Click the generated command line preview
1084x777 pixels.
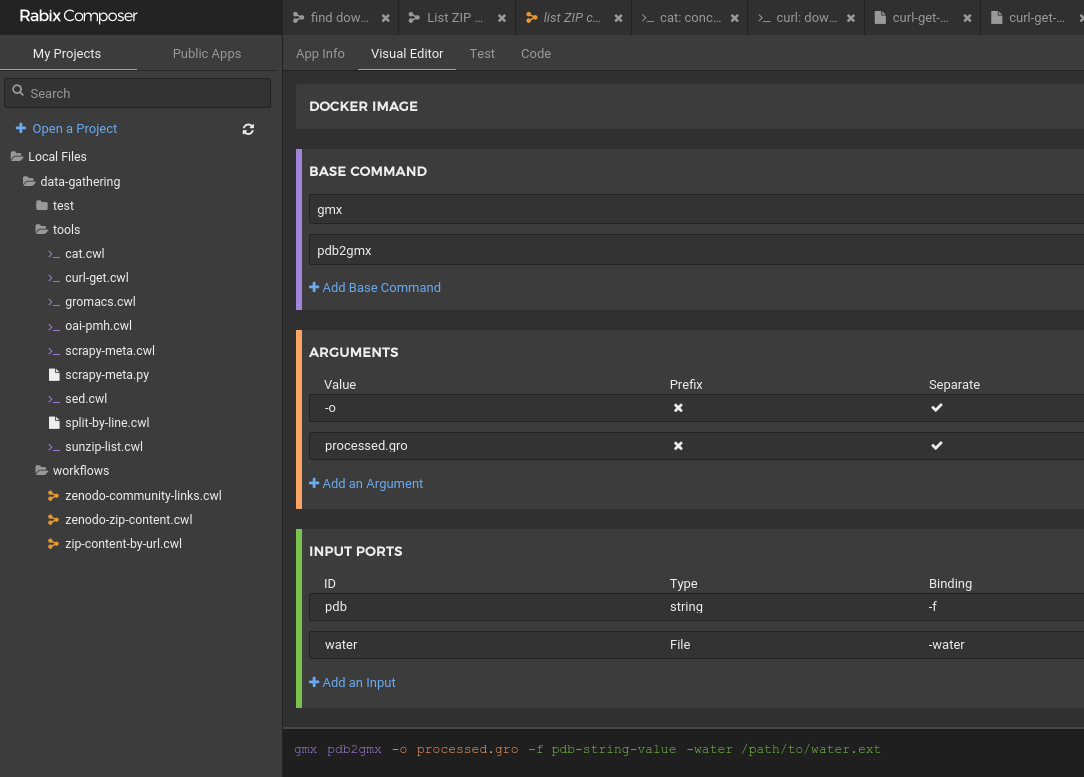click(x=588, y=749)
